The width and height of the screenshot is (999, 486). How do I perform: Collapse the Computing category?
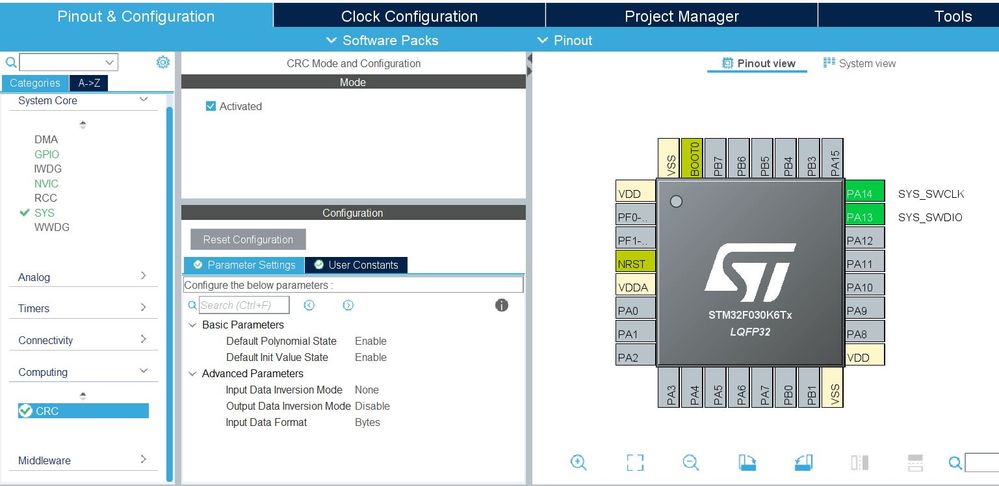(x=143, y=371)
